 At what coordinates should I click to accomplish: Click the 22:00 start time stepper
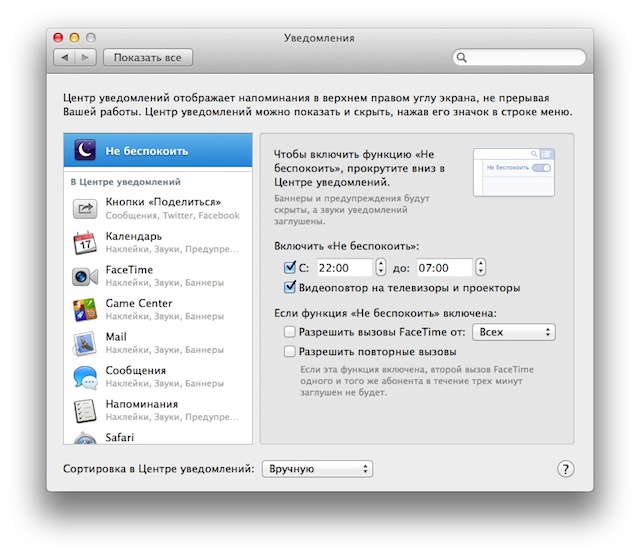click(380, 267)
